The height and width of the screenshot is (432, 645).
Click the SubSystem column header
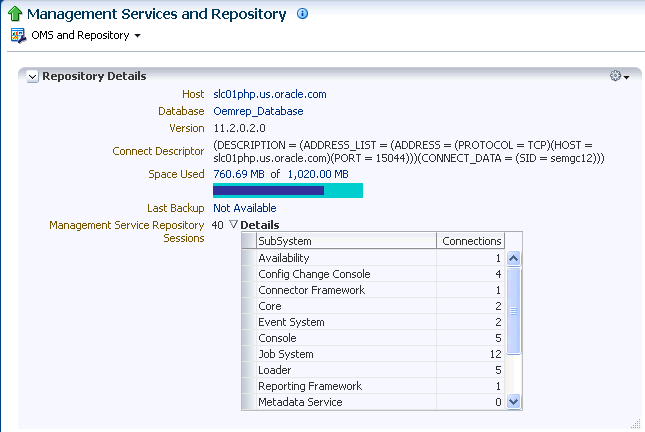tap(346, 241)
